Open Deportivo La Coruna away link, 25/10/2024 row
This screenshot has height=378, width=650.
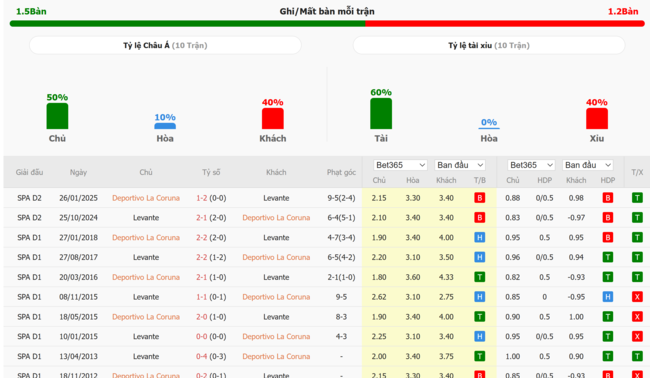[276, 218]
